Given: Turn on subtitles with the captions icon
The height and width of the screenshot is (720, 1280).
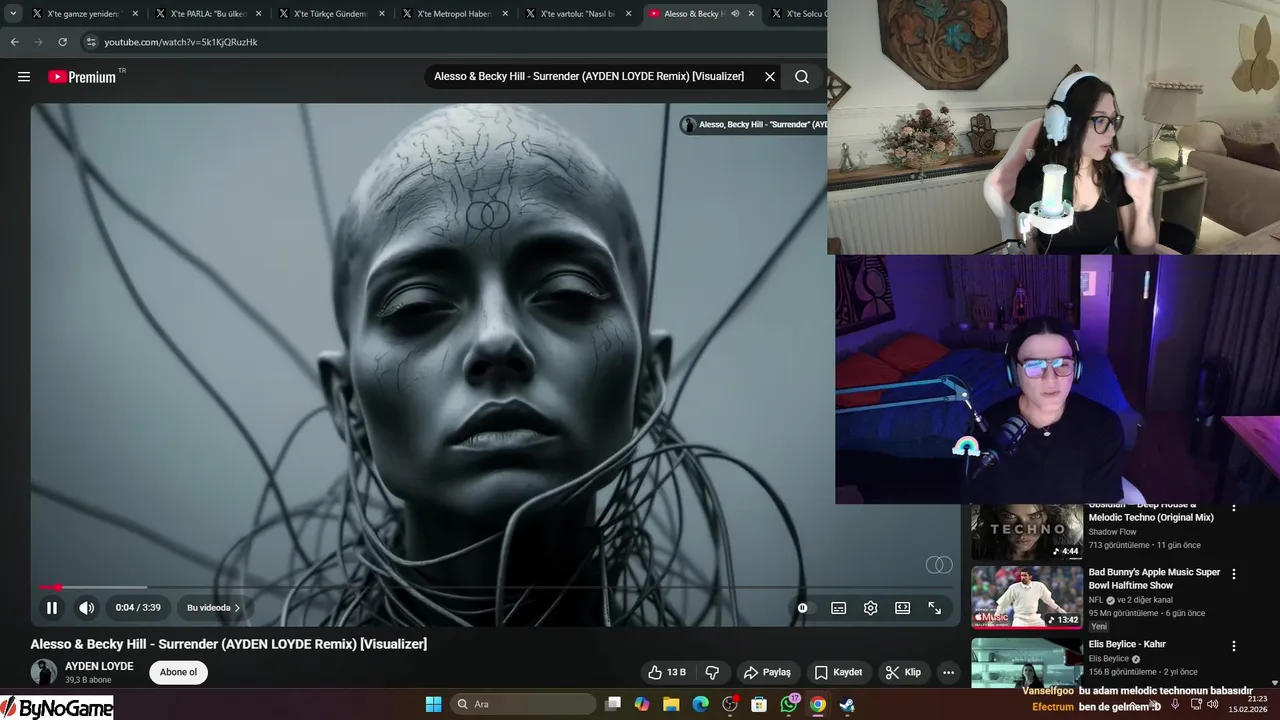Looking at the screenshot, I should 838,607.
